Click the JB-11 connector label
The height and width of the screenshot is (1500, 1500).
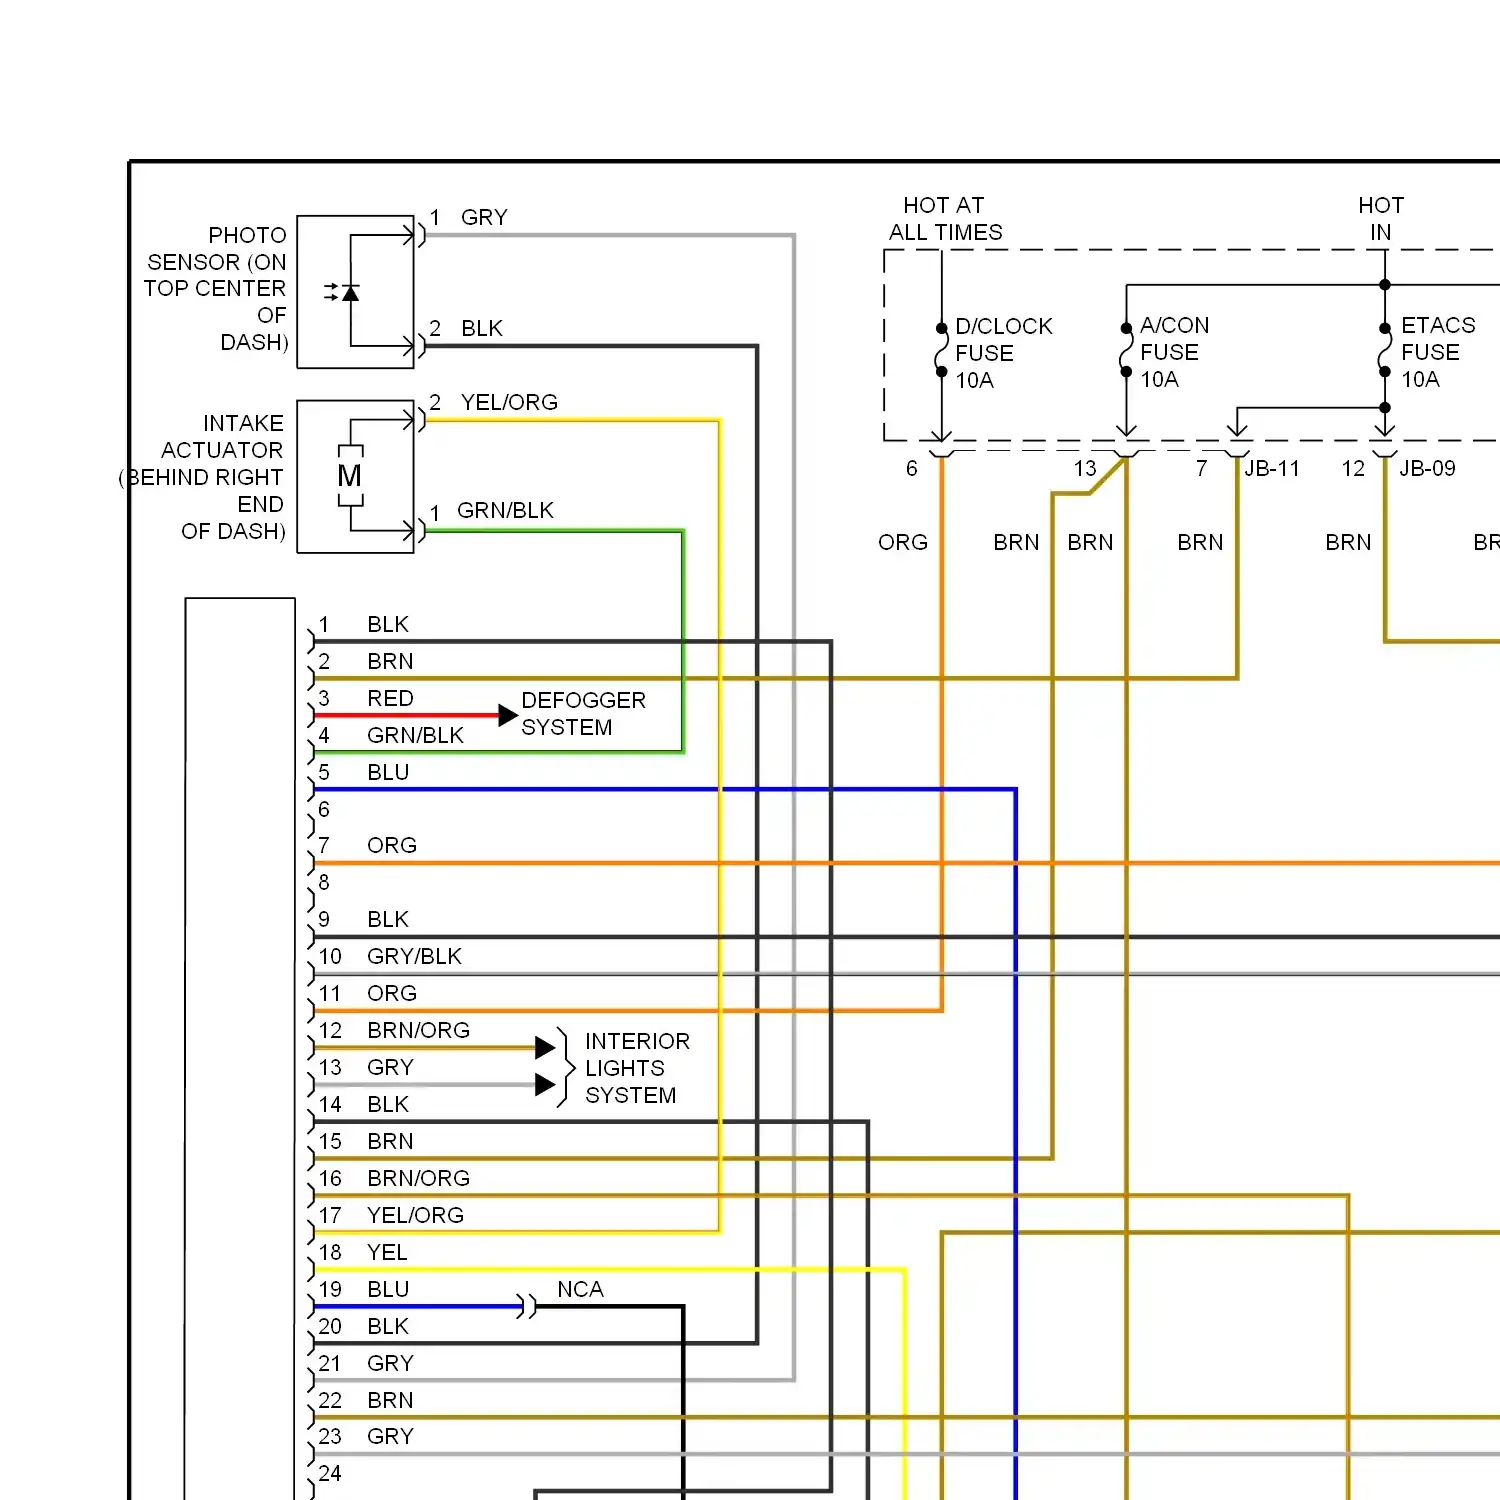click(x=1272, y=468)
